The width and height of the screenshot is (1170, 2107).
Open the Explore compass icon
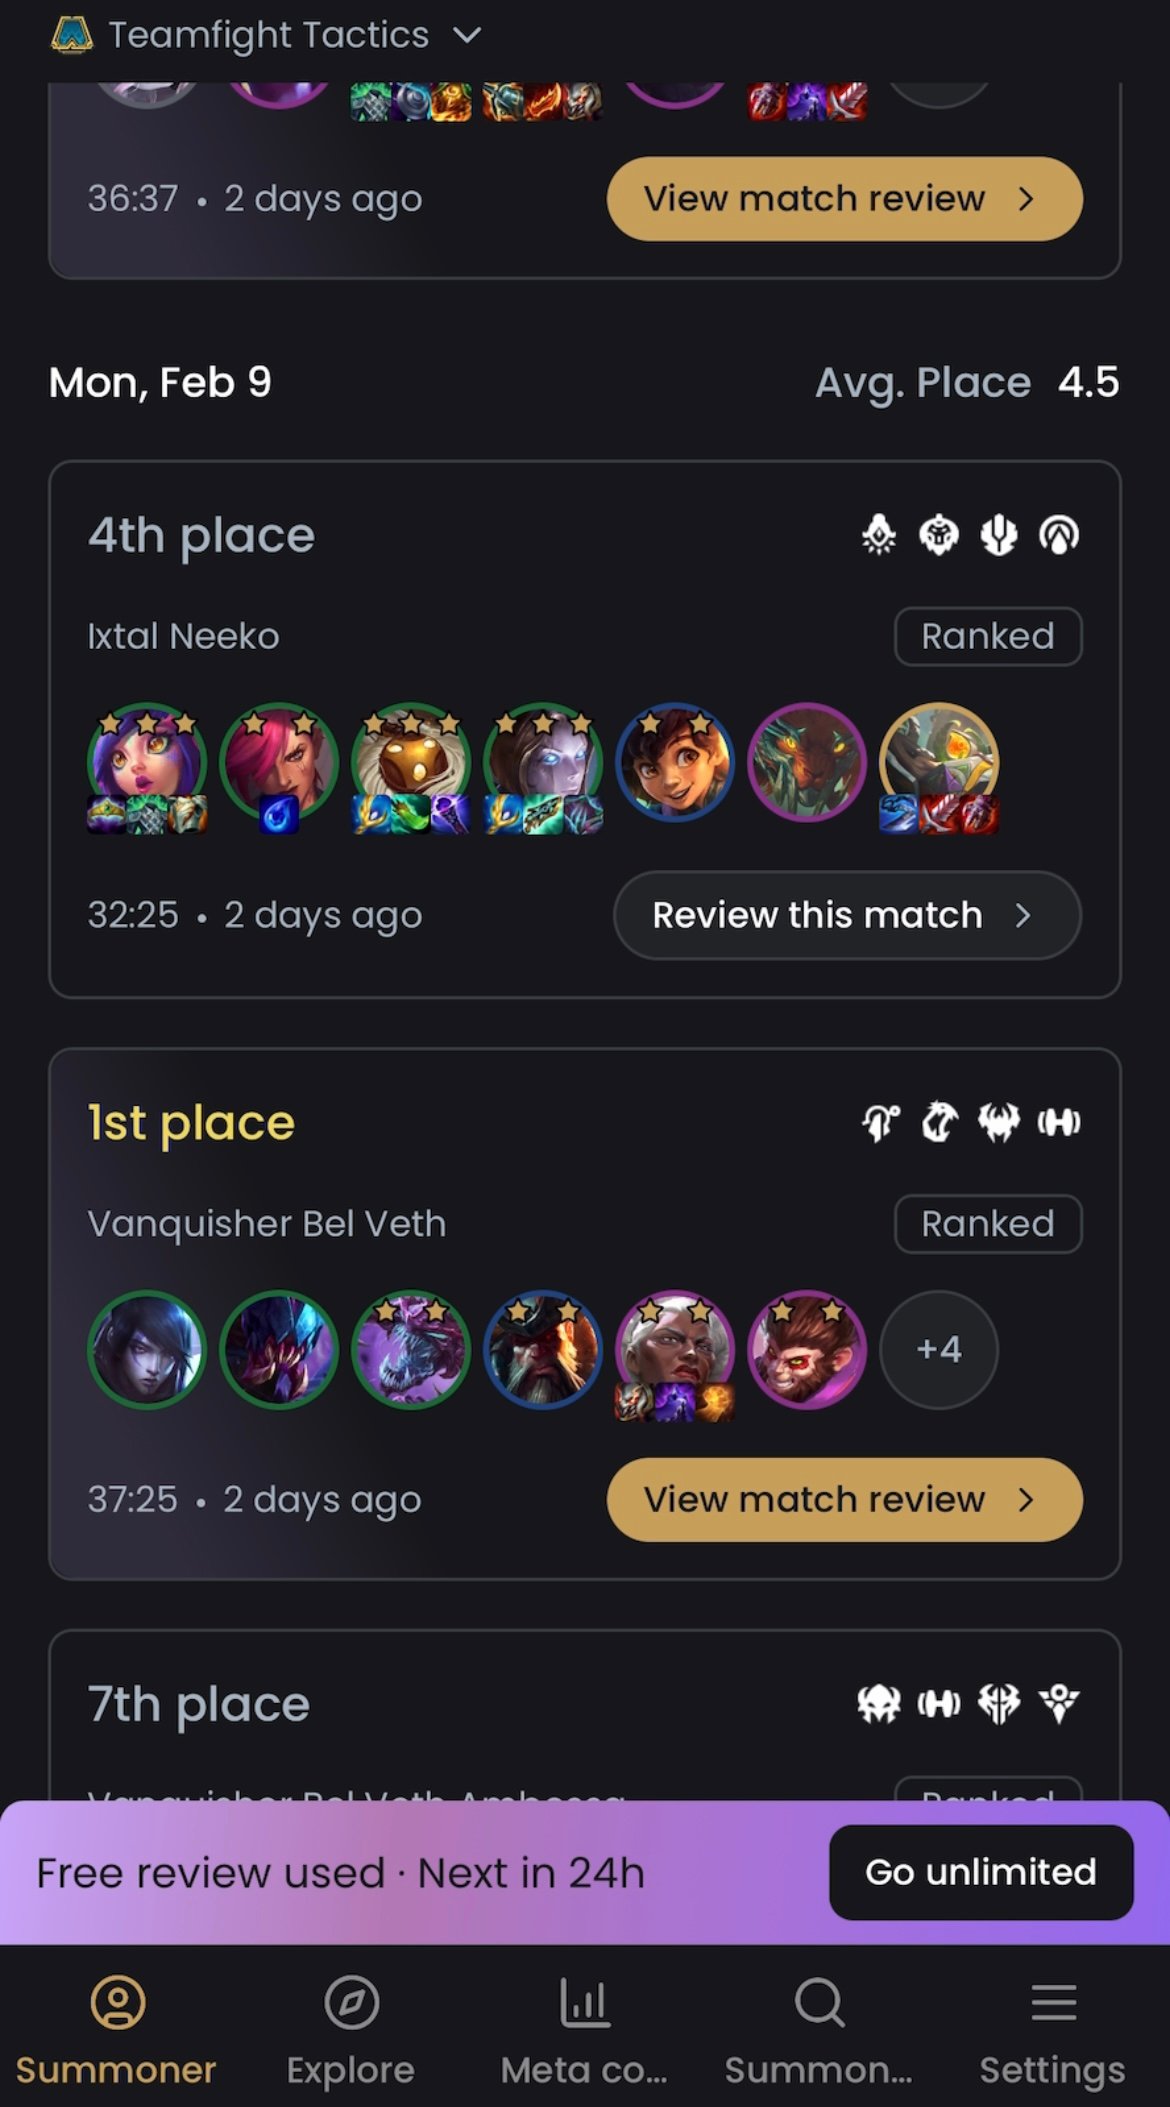pos(351,2002)
